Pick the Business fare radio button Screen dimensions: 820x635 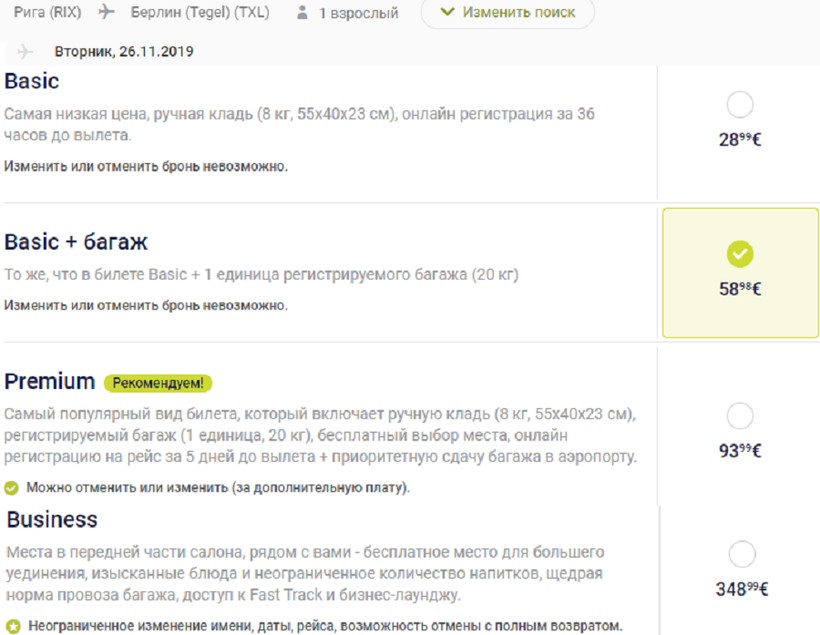(x=742, y=553)
